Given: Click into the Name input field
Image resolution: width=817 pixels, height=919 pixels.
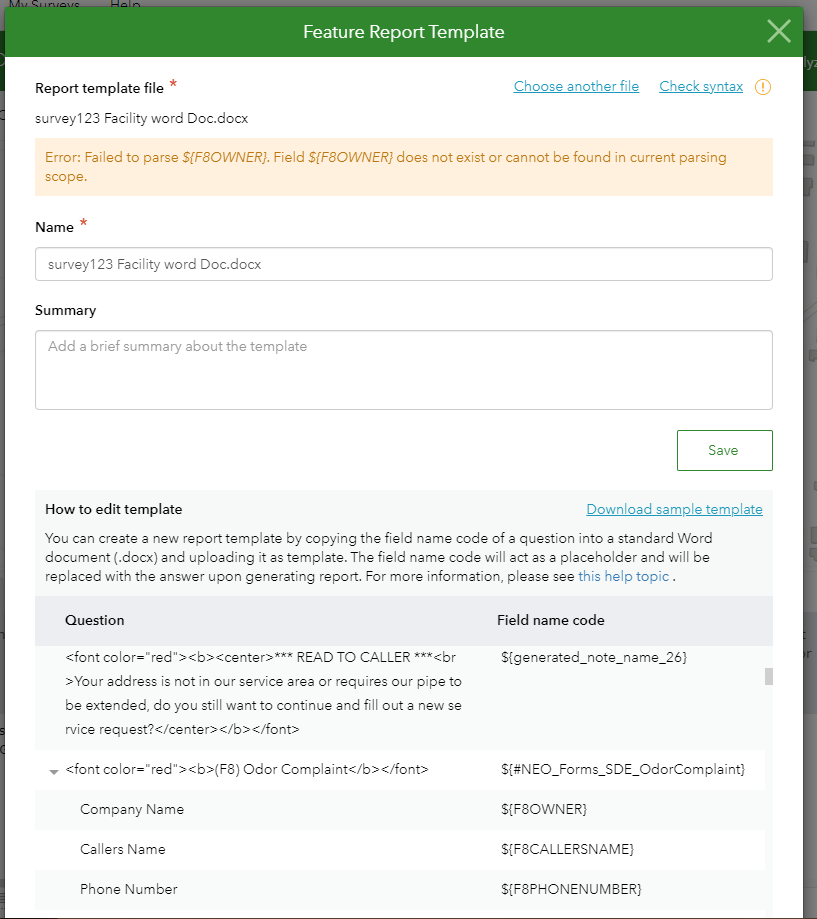Looking at the screenshot, I should click(x=403, y=264).
